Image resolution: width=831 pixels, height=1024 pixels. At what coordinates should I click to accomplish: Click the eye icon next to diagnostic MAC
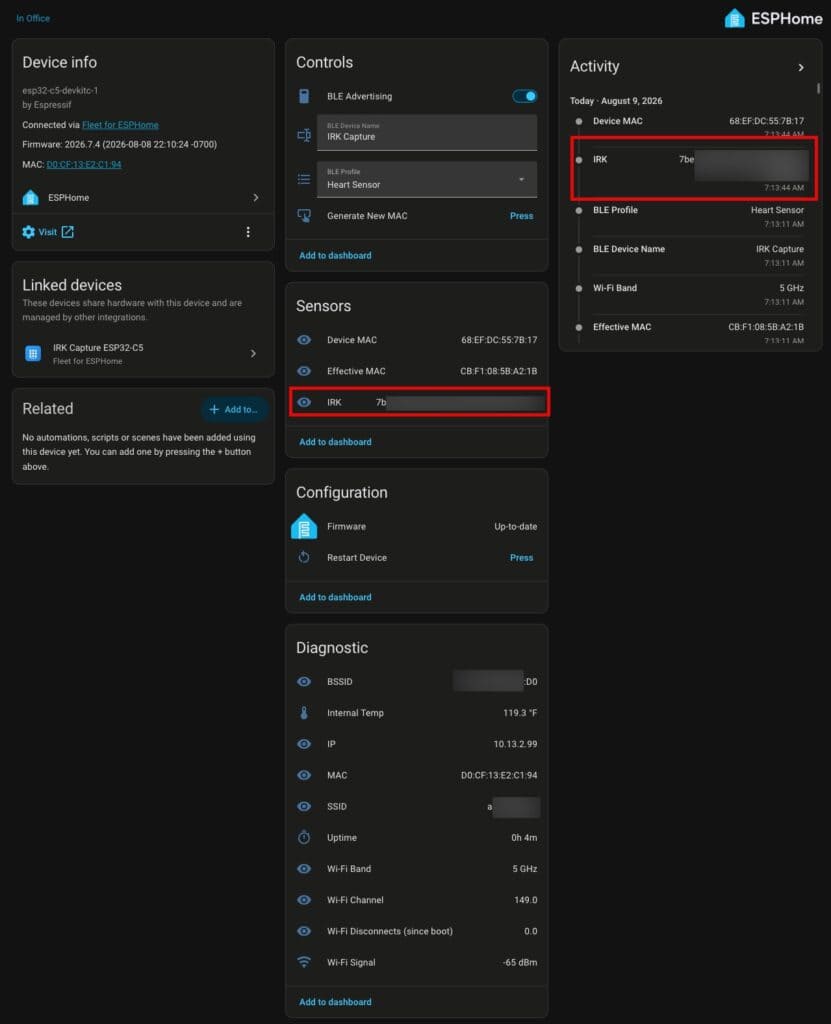(x=304, y=775)
